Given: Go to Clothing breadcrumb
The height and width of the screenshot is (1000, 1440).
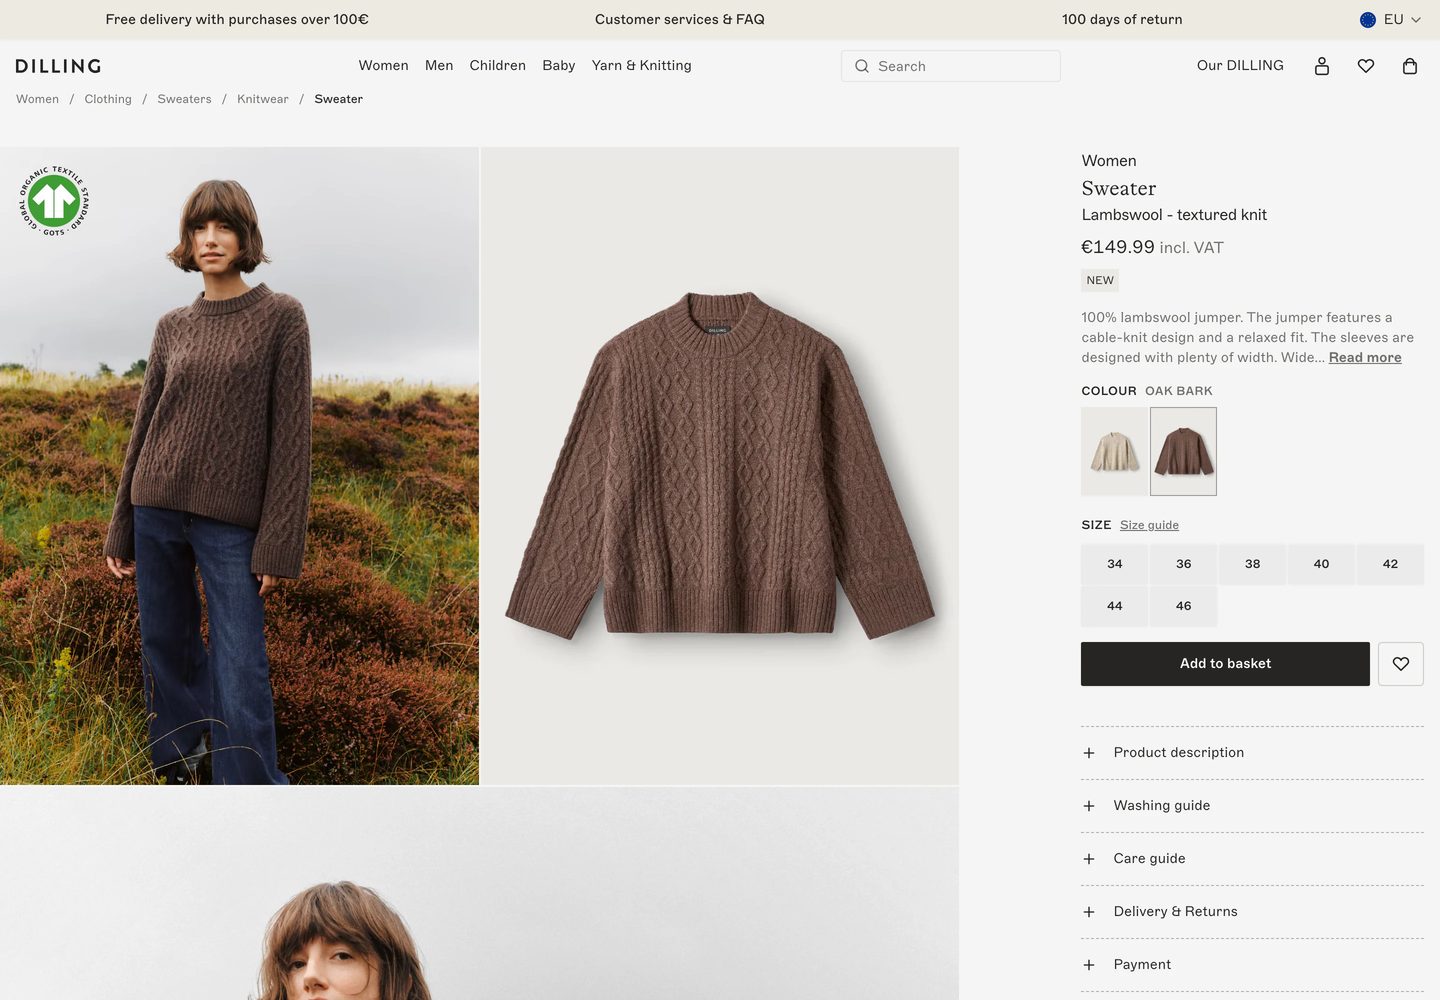Looking at the screenshot, I should [108, 100].
